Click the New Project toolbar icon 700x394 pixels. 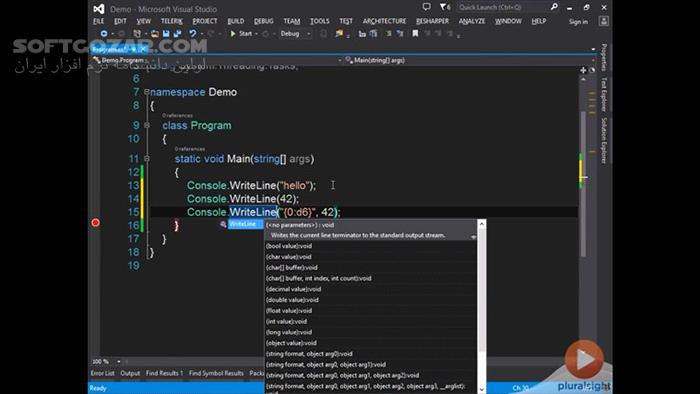coord(137,33)
